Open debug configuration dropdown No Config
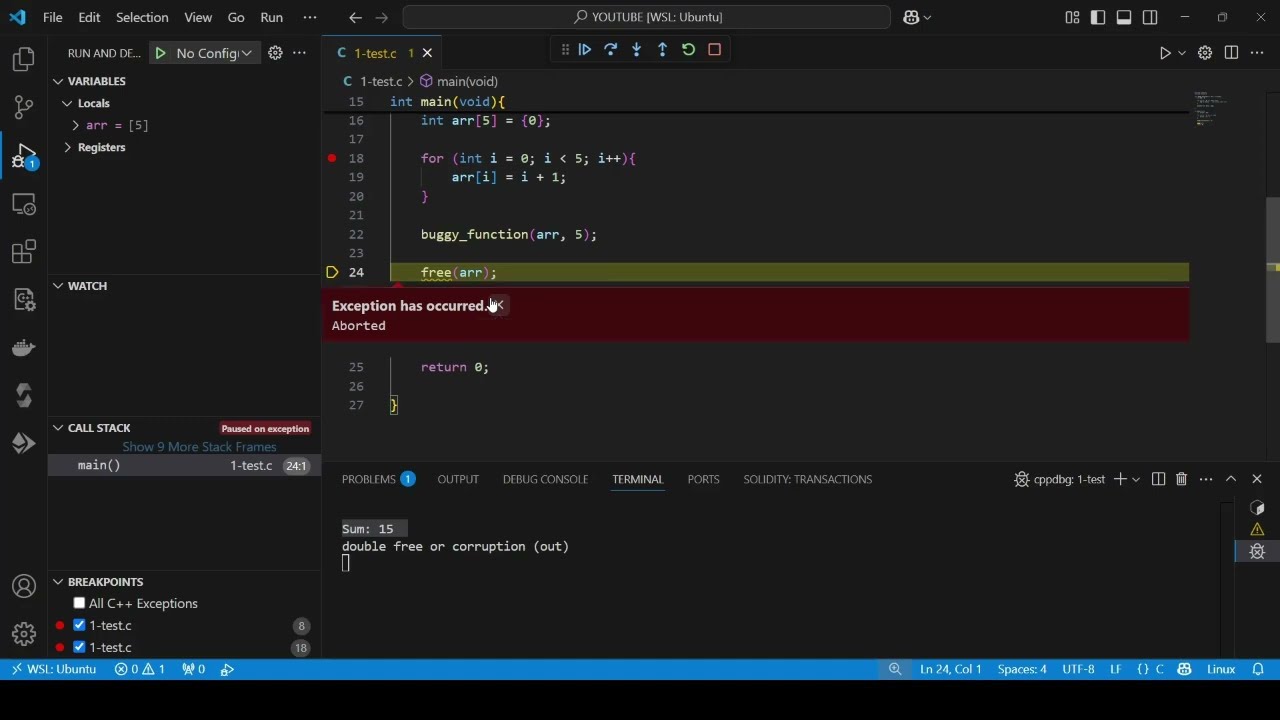The image size is (1280, 720). (214, 53)
